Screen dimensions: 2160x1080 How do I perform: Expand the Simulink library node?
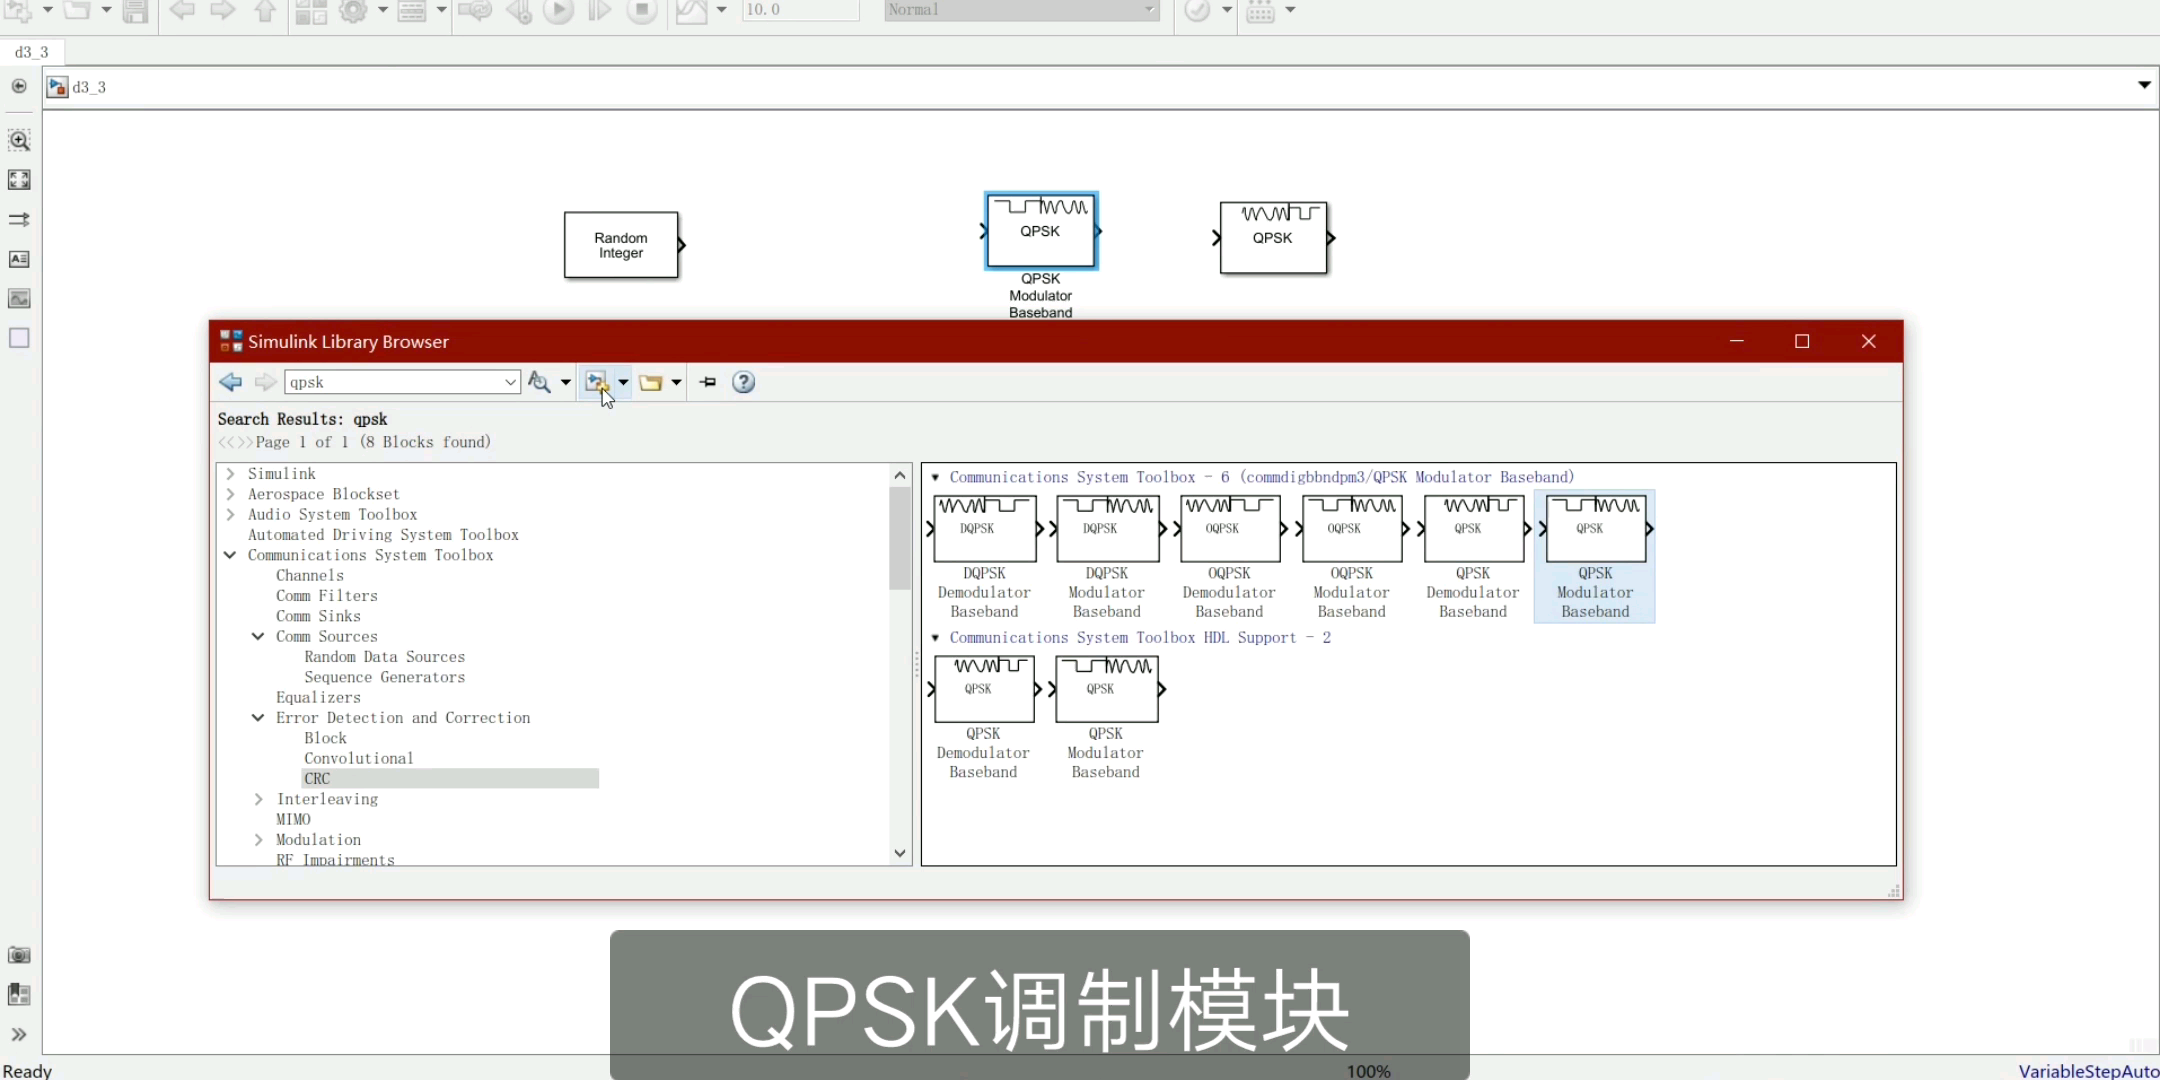[231, 473]
